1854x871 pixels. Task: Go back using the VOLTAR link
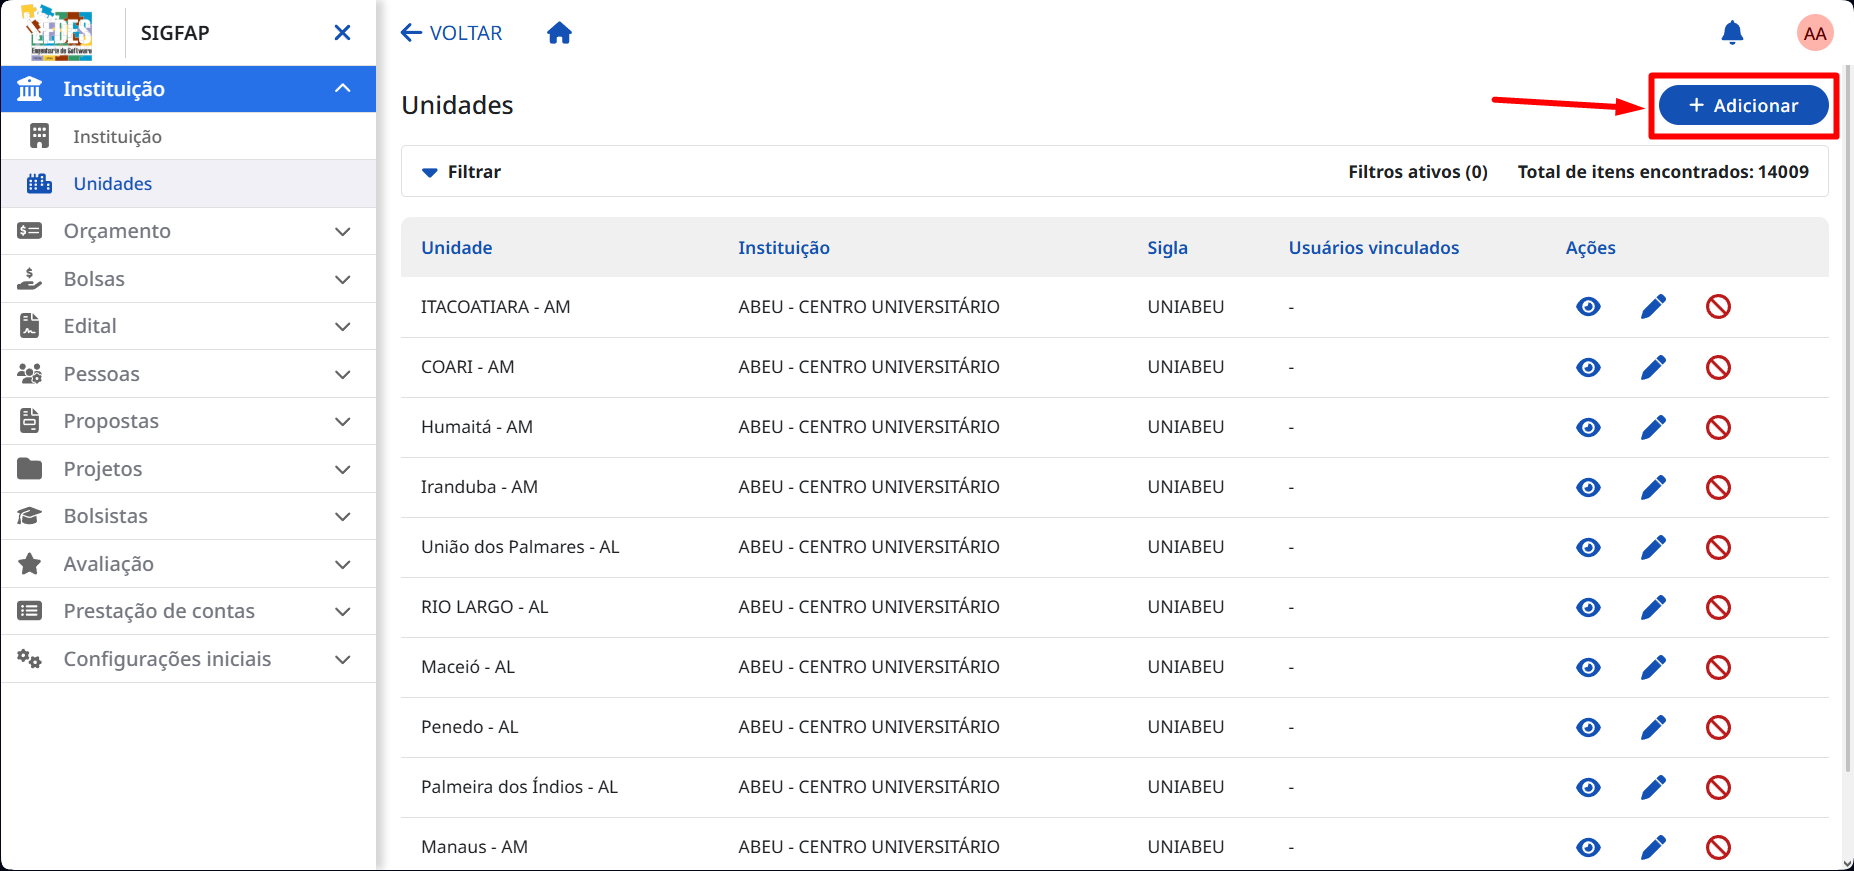pyautogui.click(x=451, y=33)
